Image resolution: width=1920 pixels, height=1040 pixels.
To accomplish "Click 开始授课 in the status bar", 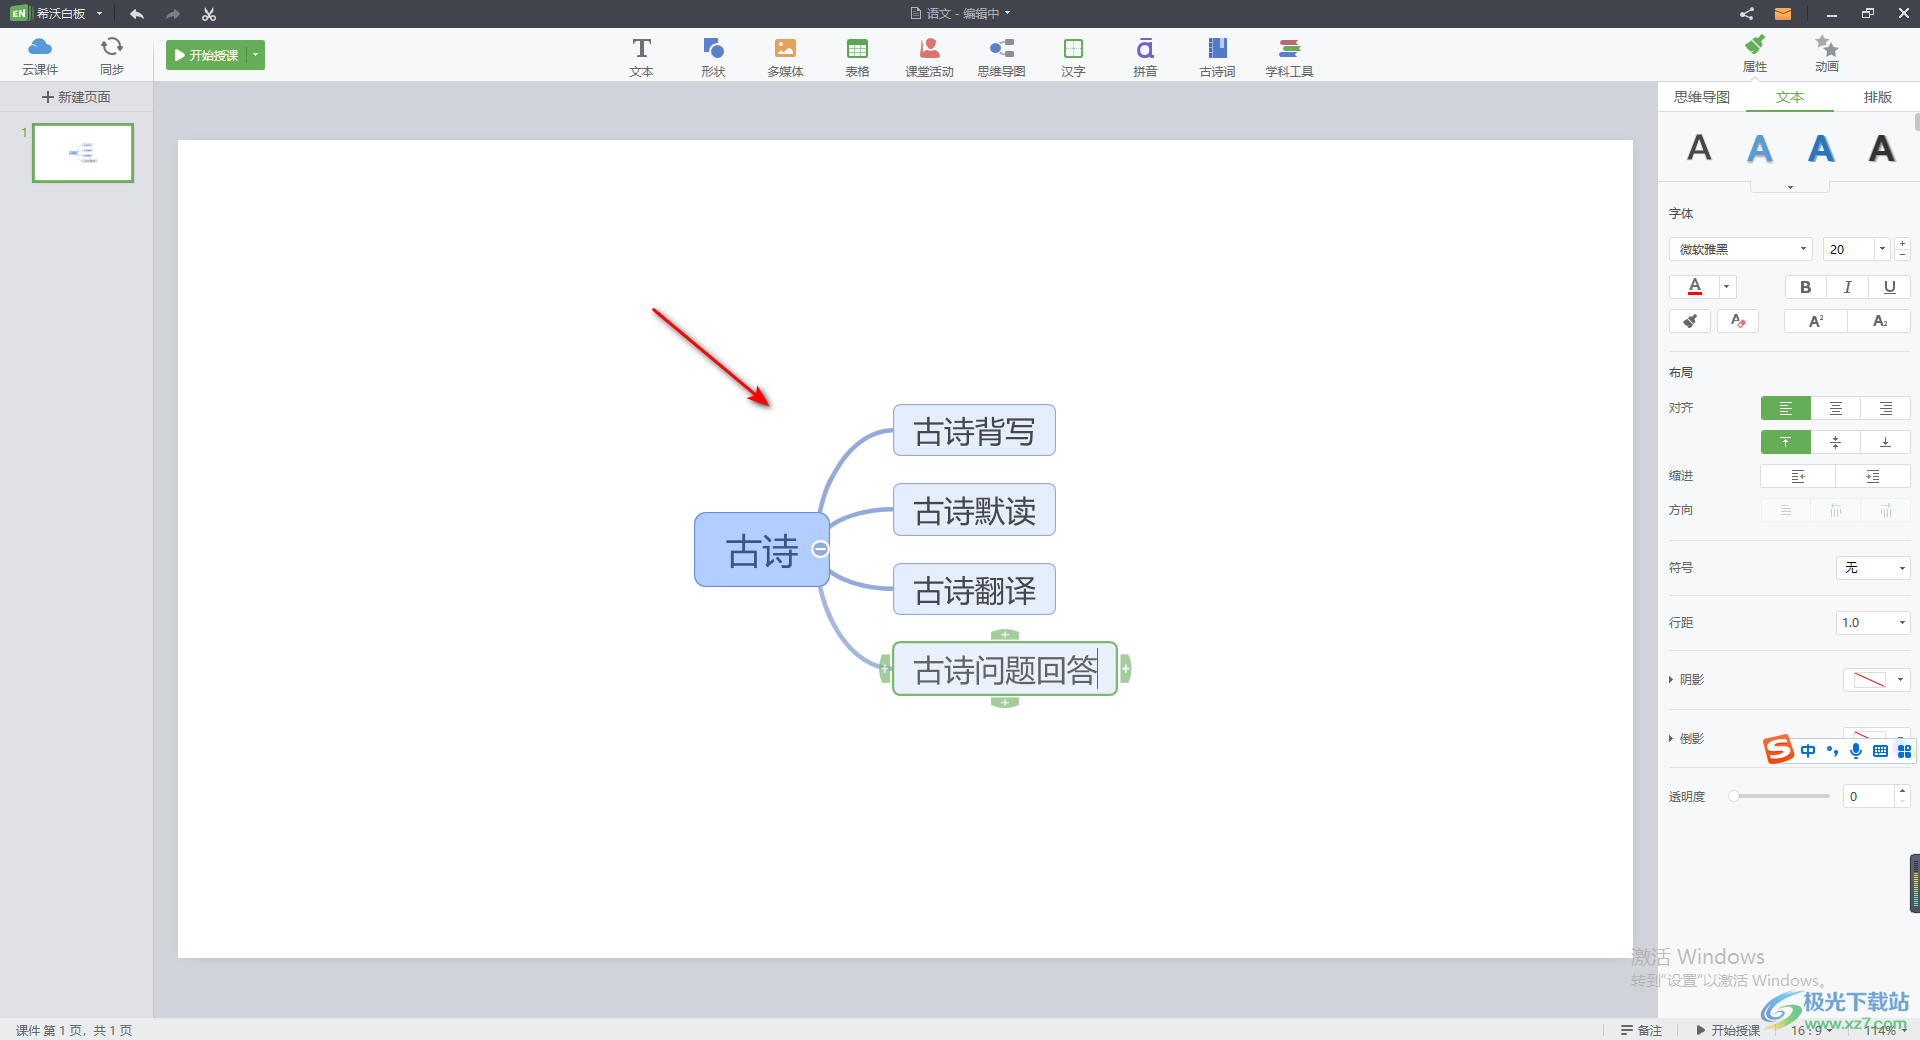I will click(1728, 1030).
